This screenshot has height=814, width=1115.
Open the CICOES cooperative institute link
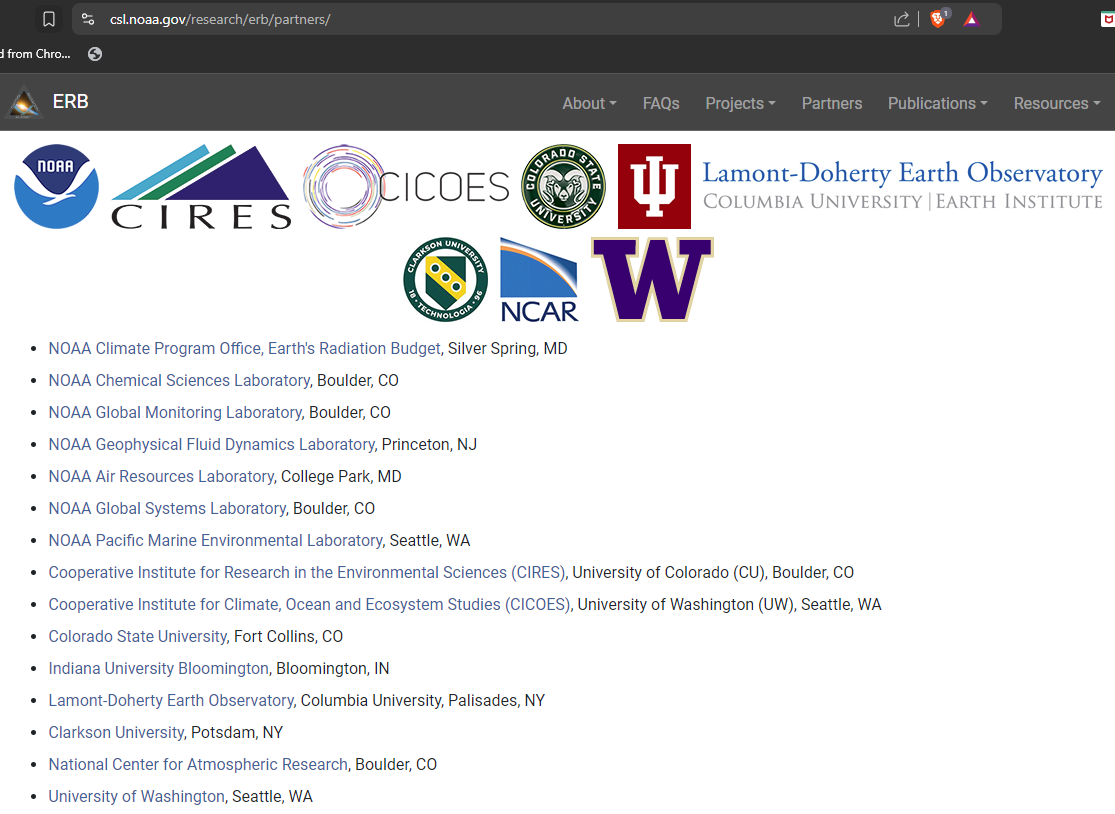tap(309, 604)
